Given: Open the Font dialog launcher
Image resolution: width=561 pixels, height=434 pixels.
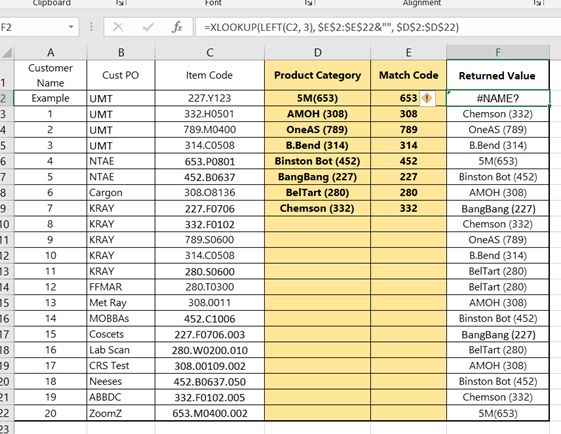Looking at the screenshot, I should pyautogui.click(x=309, y=3).
